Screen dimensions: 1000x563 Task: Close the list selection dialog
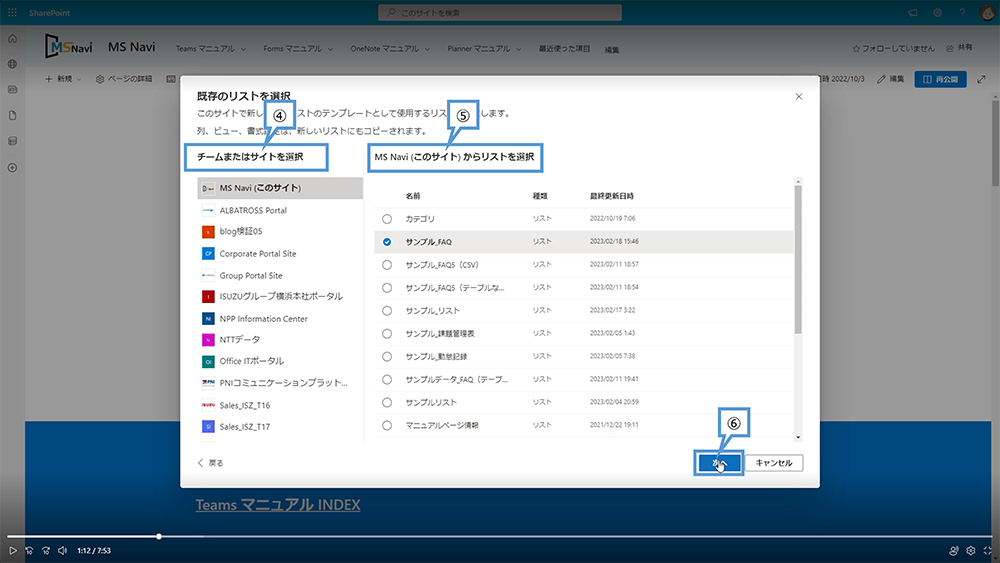(x=798, y=96)
